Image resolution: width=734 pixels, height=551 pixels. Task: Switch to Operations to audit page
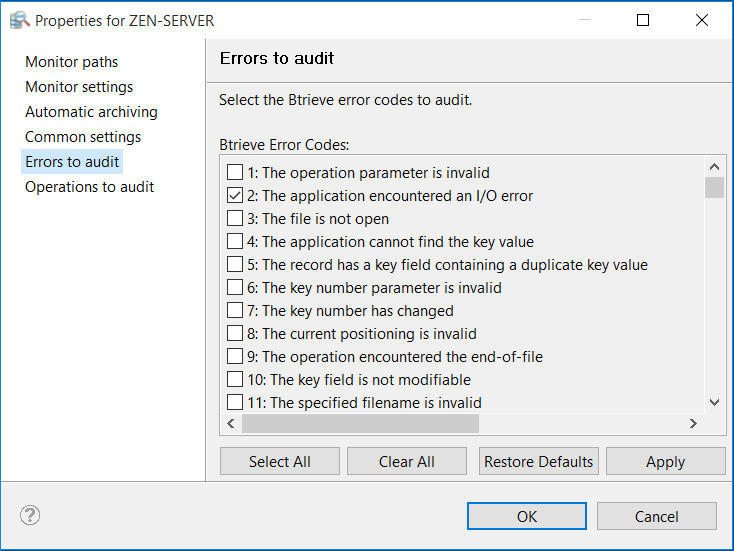[x=89, y=187]
